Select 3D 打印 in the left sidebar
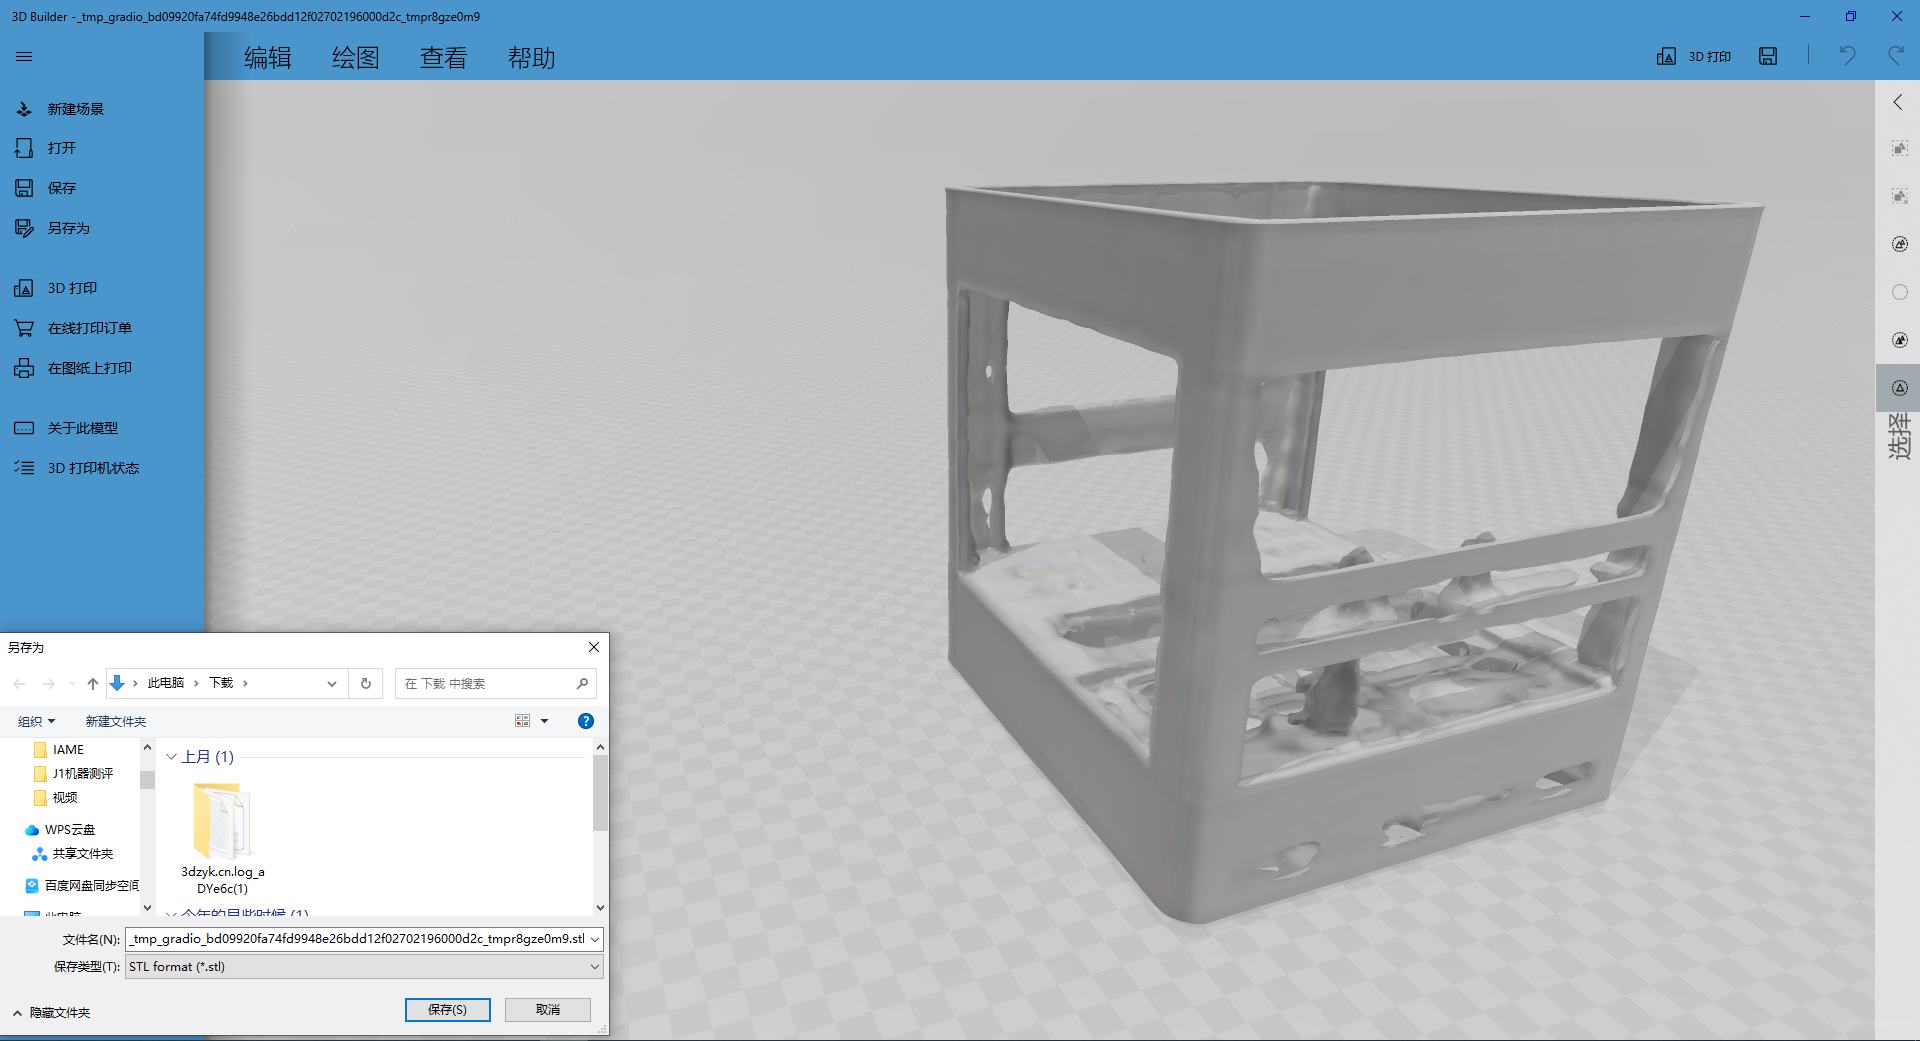 tap(72, 288)
